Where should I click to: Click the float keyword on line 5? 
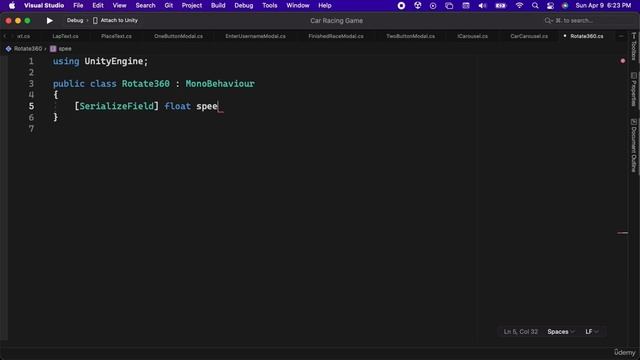[178, 106]
